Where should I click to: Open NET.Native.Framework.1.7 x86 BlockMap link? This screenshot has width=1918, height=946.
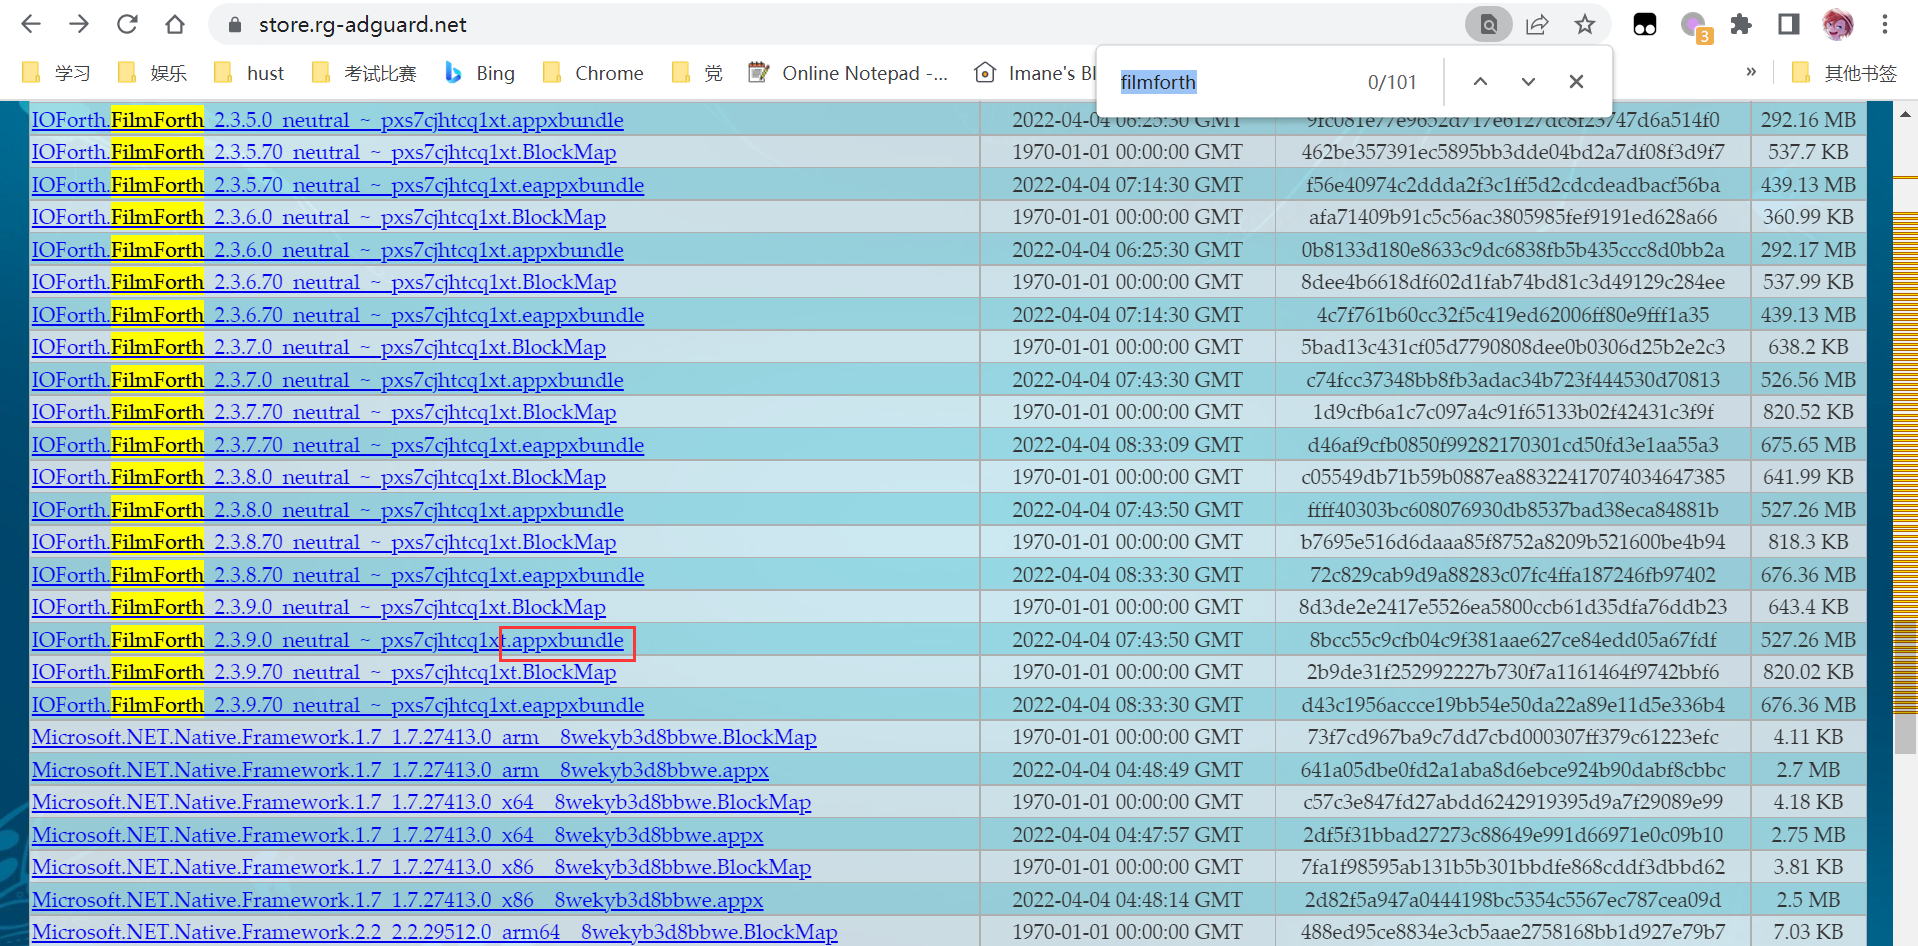click(x=422, y=867)
